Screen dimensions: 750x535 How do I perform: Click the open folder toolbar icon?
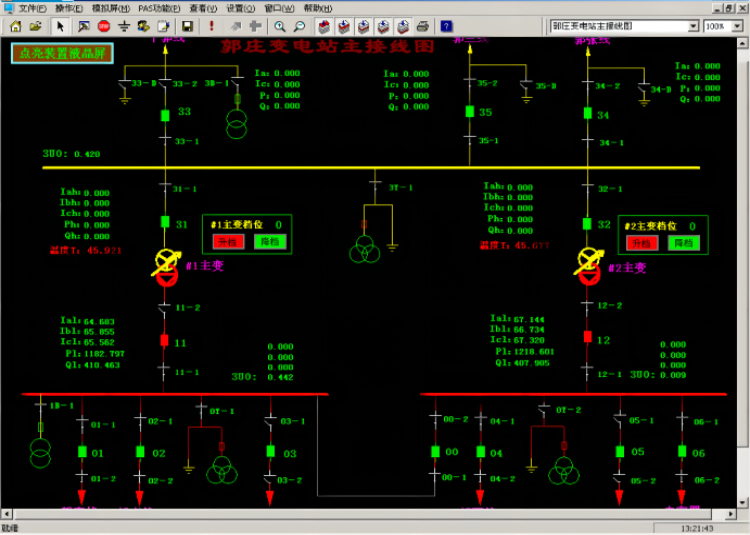pyautogui.click(x=36, y=25)
